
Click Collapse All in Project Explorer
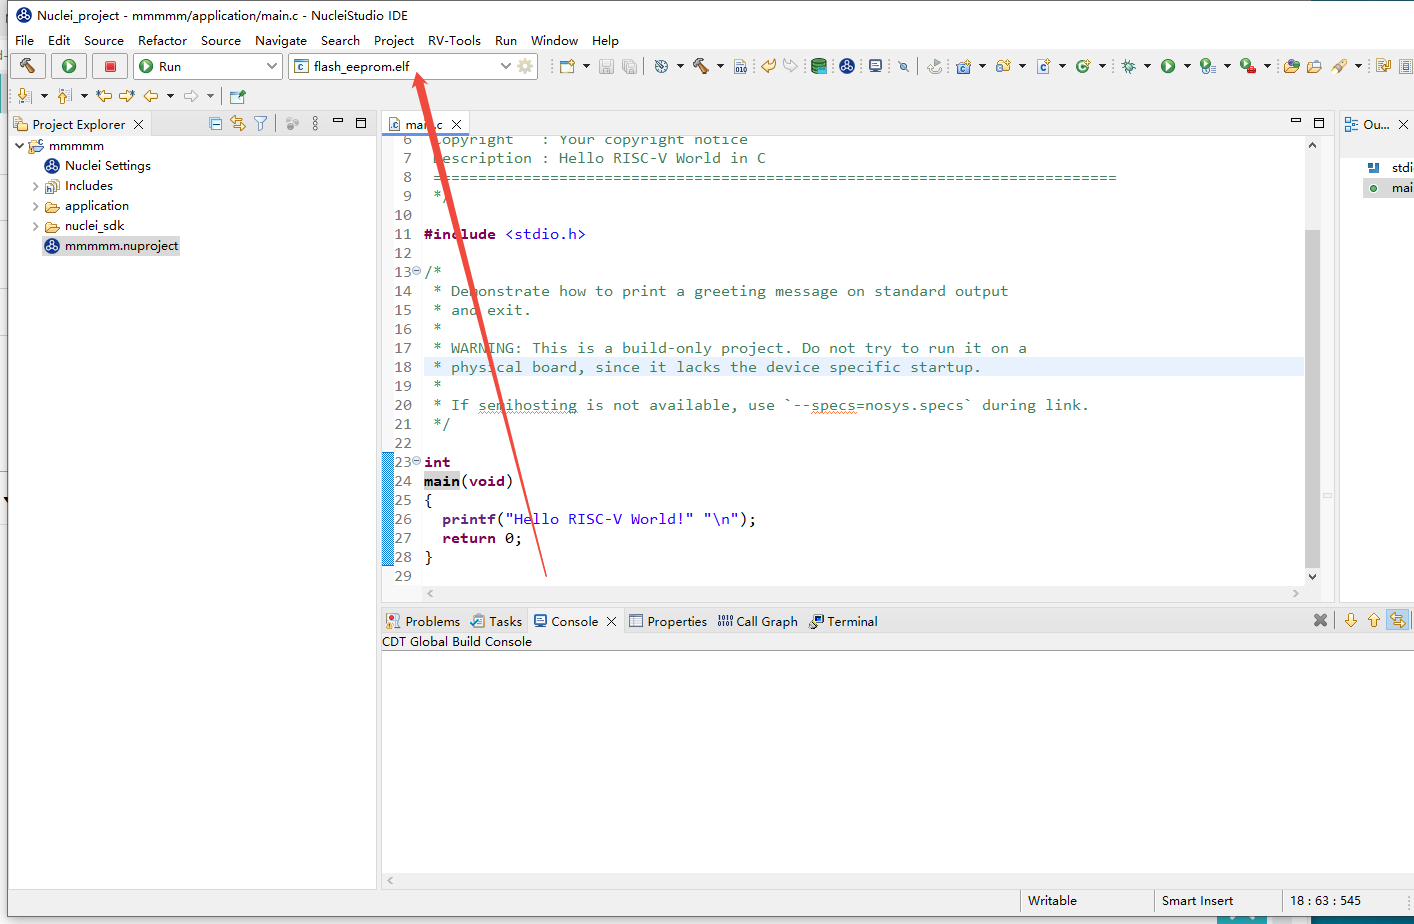pos(216,123)
